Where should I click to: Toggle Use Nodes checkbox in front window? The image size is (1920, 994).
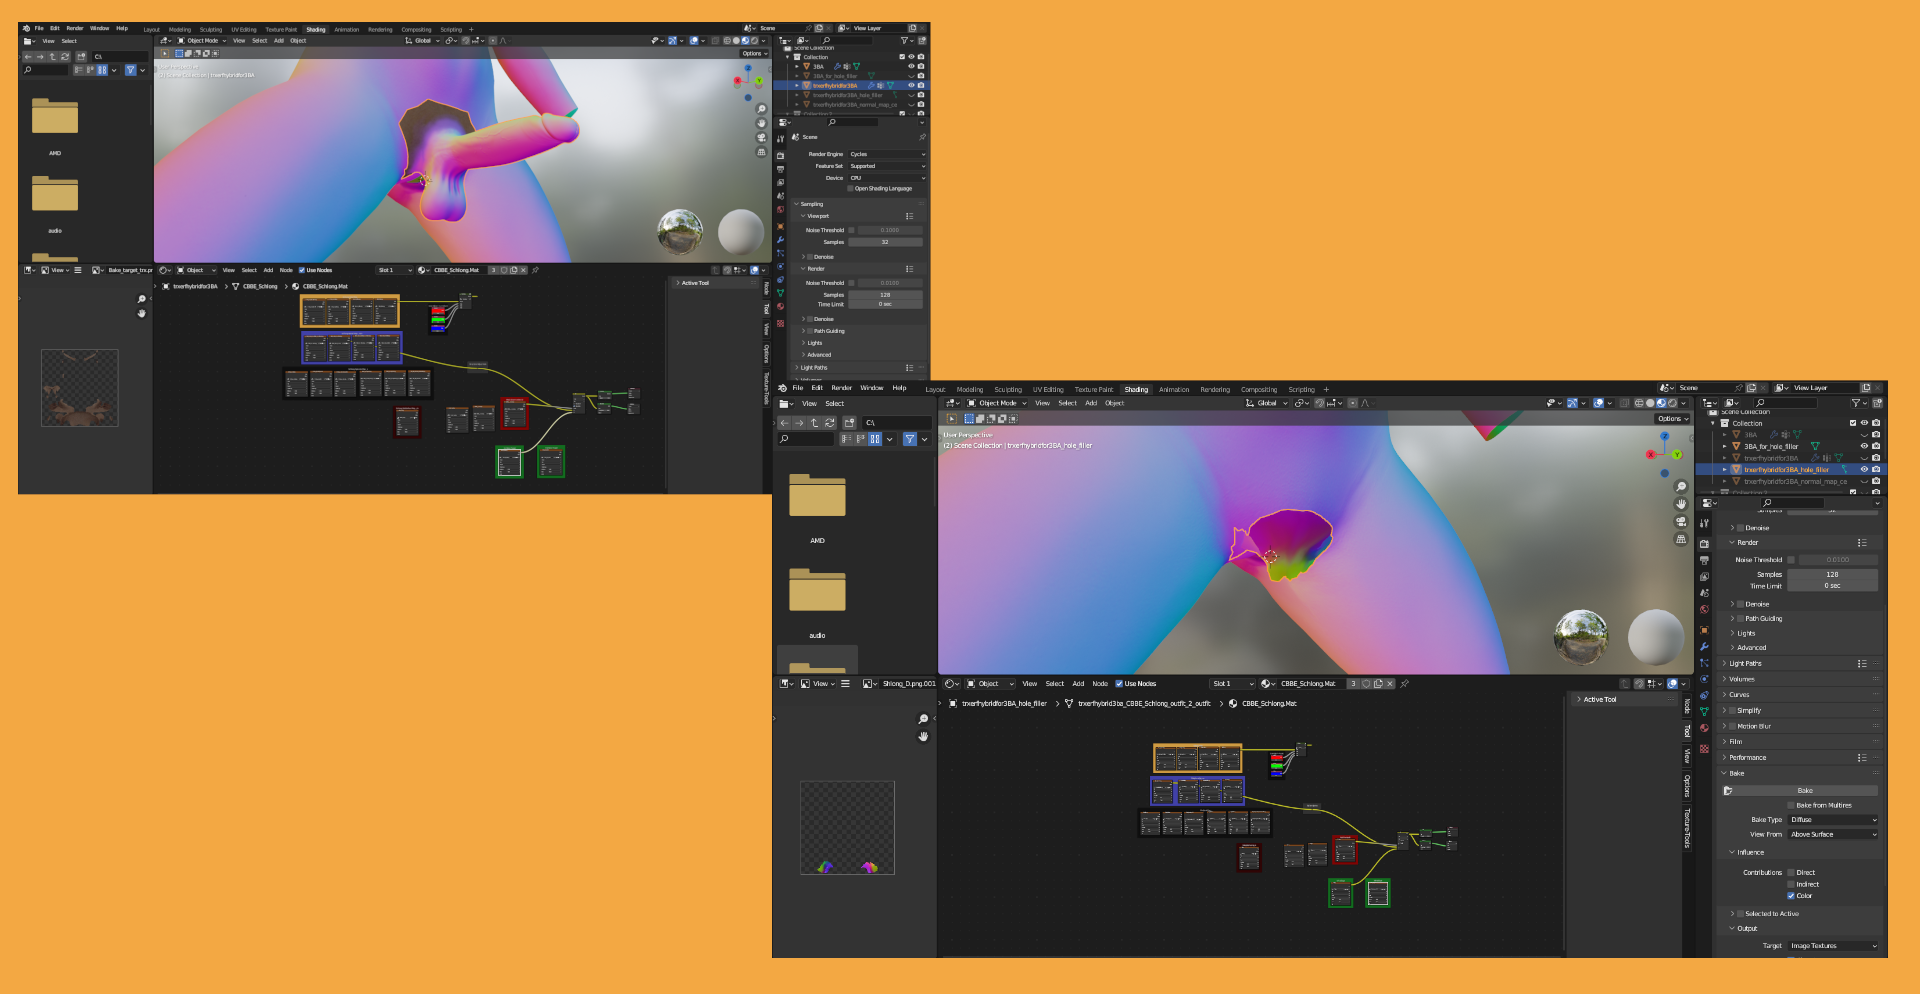(1119, 684)
